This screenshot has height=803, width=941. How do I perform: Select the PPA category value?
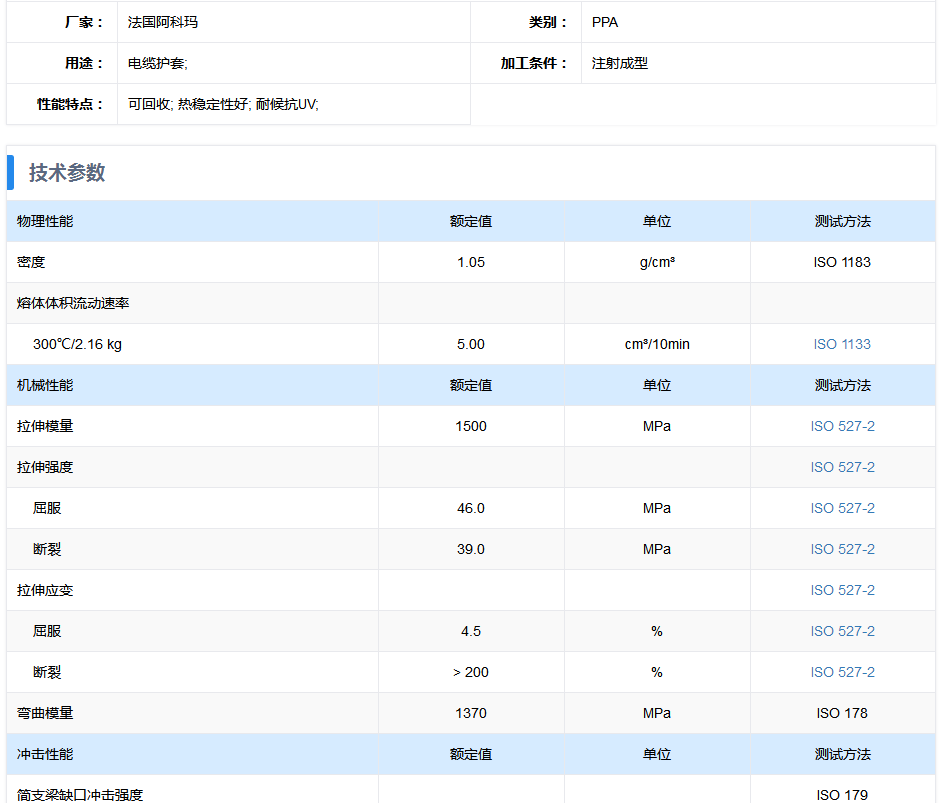pos(605,22)
